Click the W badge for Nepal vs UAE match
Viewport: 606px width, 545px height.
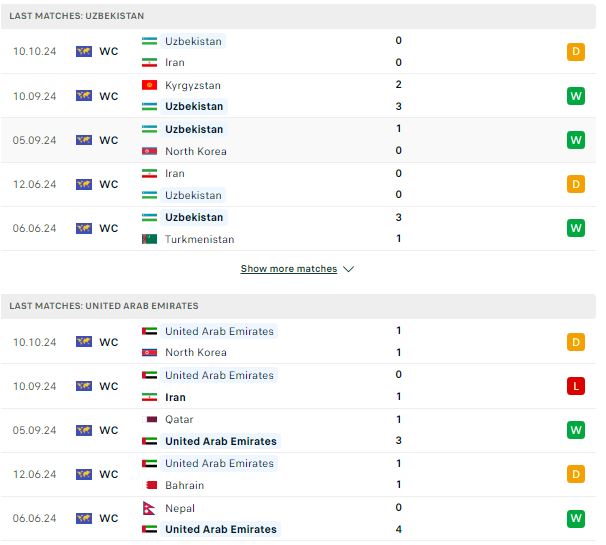tap(575, 518)
